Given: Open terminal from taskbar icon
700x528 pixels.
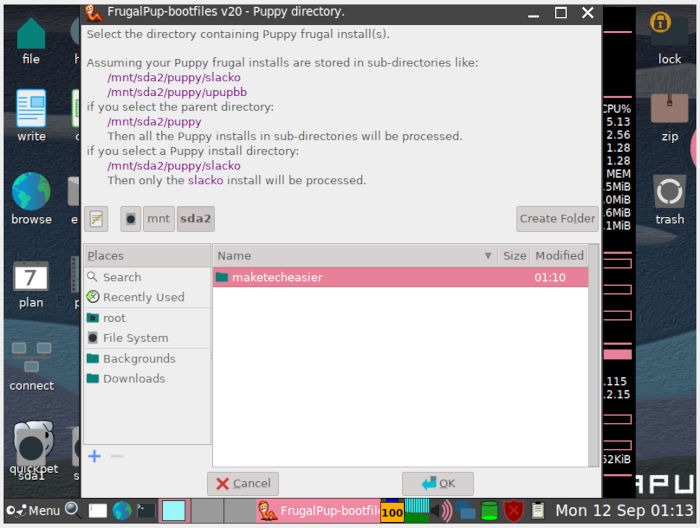Looking at the screenshot, I should (146, 511).
